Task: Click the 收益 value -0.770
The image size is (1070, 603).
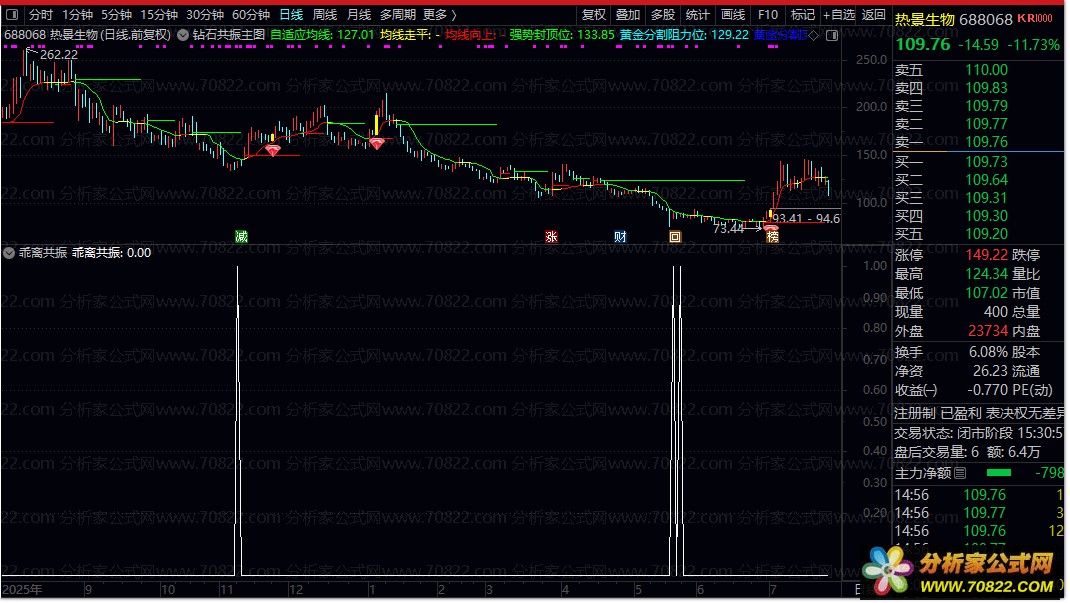Action: click(987, 389)
